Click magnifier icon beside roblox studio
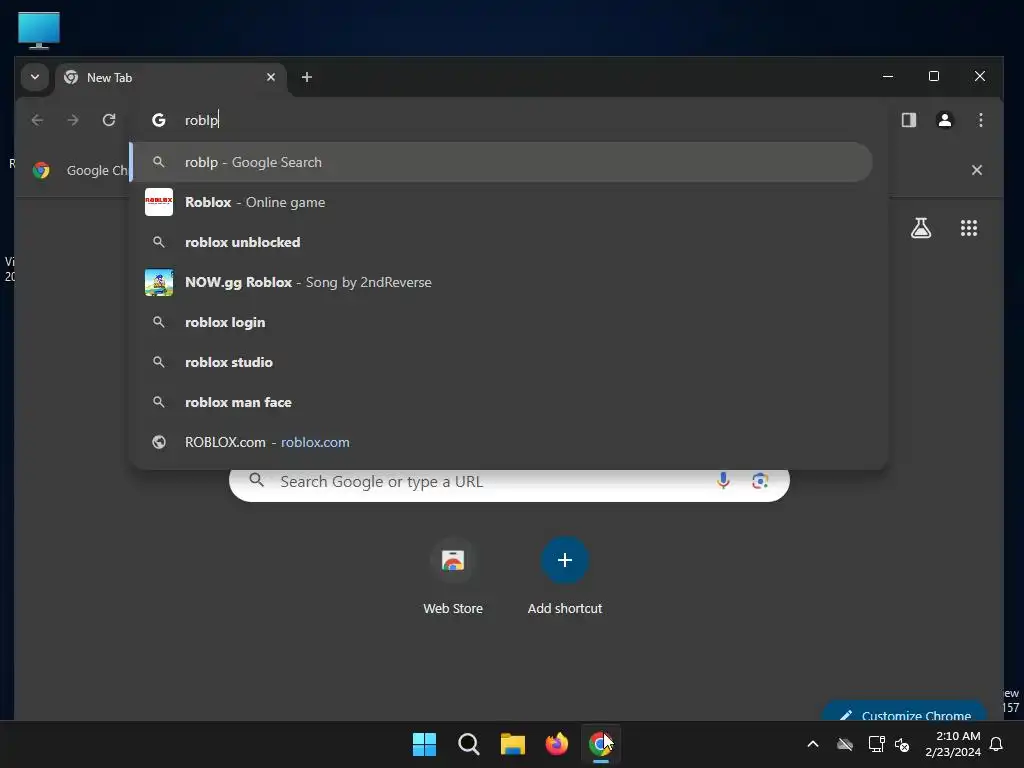Image resolution: width=1024 pixels, height=768 pixels. 159,362
